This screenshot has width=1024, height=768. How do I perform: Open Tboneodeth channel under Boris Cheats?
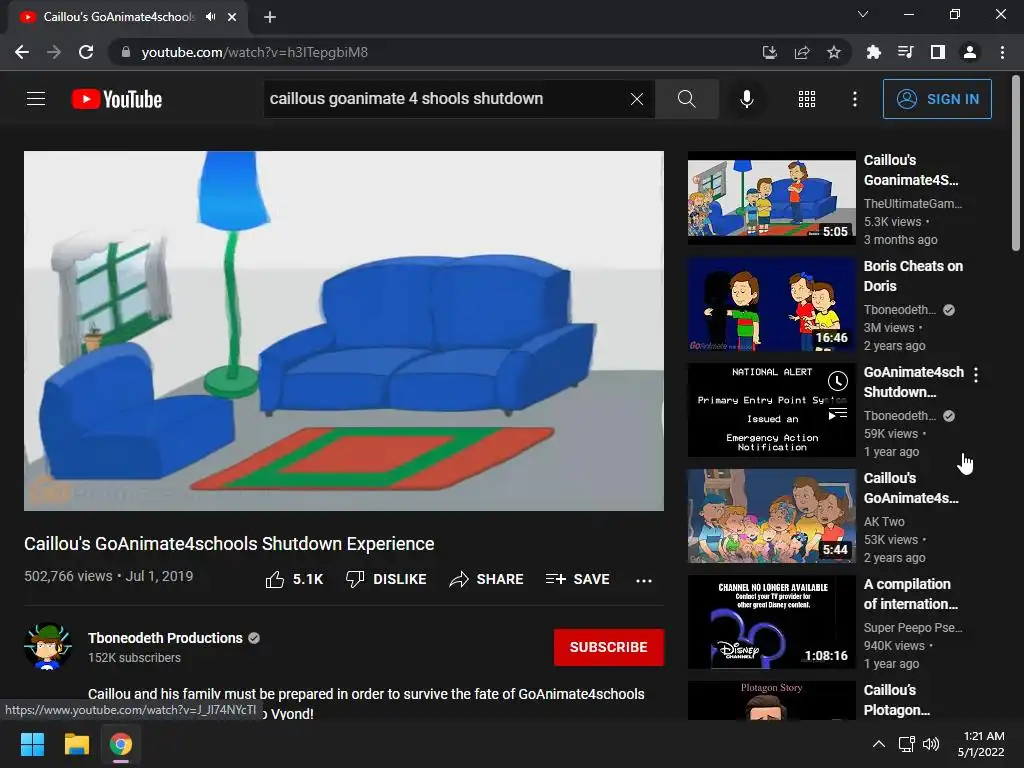(x=900, y=310)
